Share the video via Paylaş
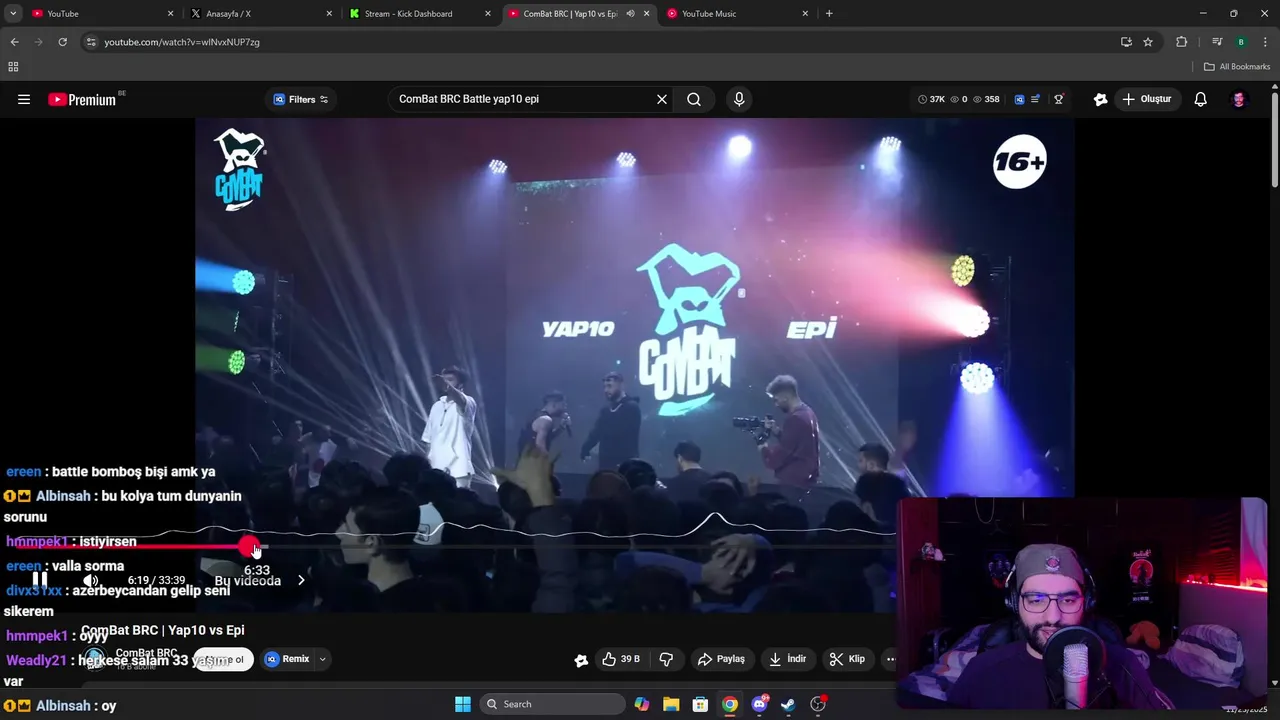The width and height of the screenshot is (1280, 720). click(x=721, y=659)
